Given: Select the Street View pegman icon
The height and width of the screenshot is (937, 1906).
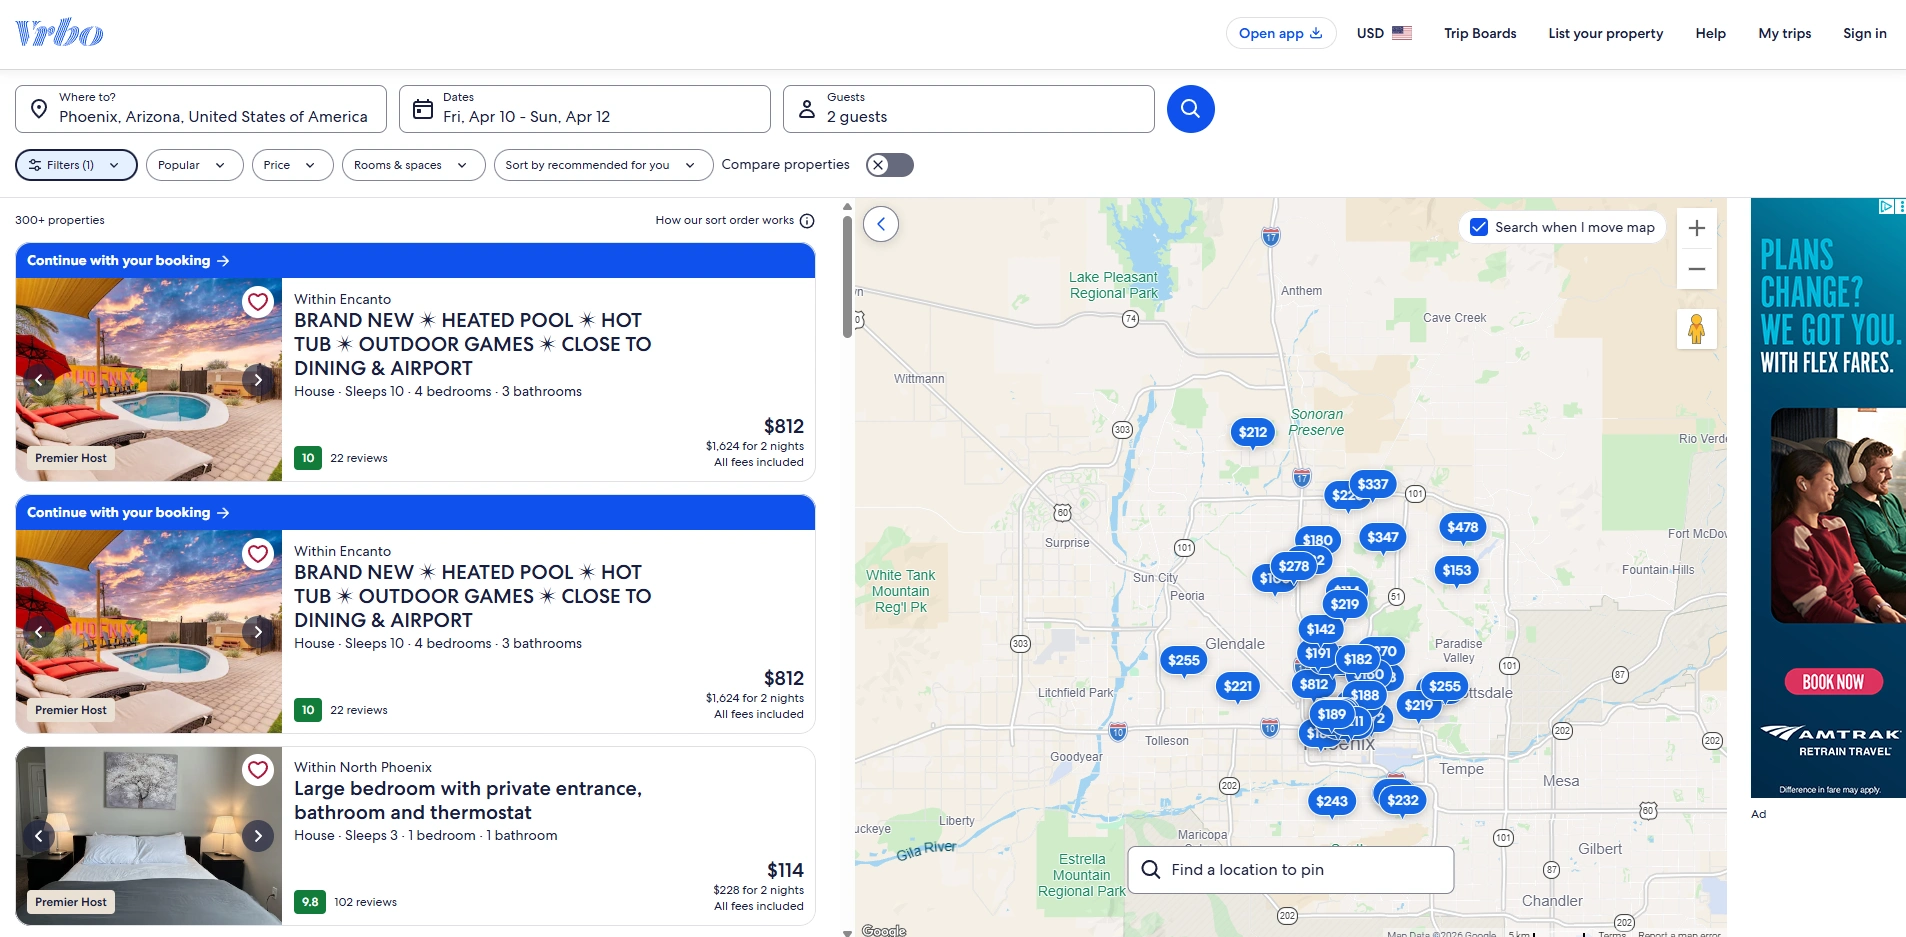Looking at the screenshot, I should pyautogui.click(x=1697, y=329).
